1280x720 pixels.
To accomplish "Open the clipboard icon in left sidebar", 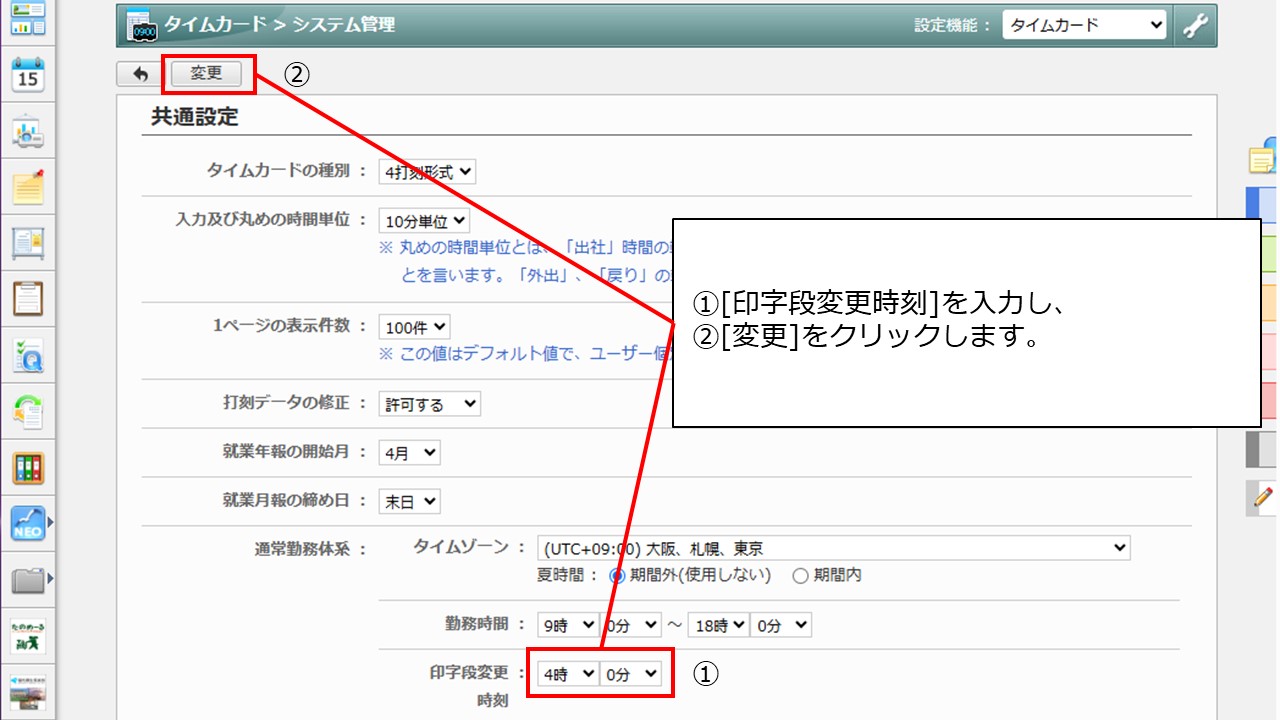I will point(28,298).
